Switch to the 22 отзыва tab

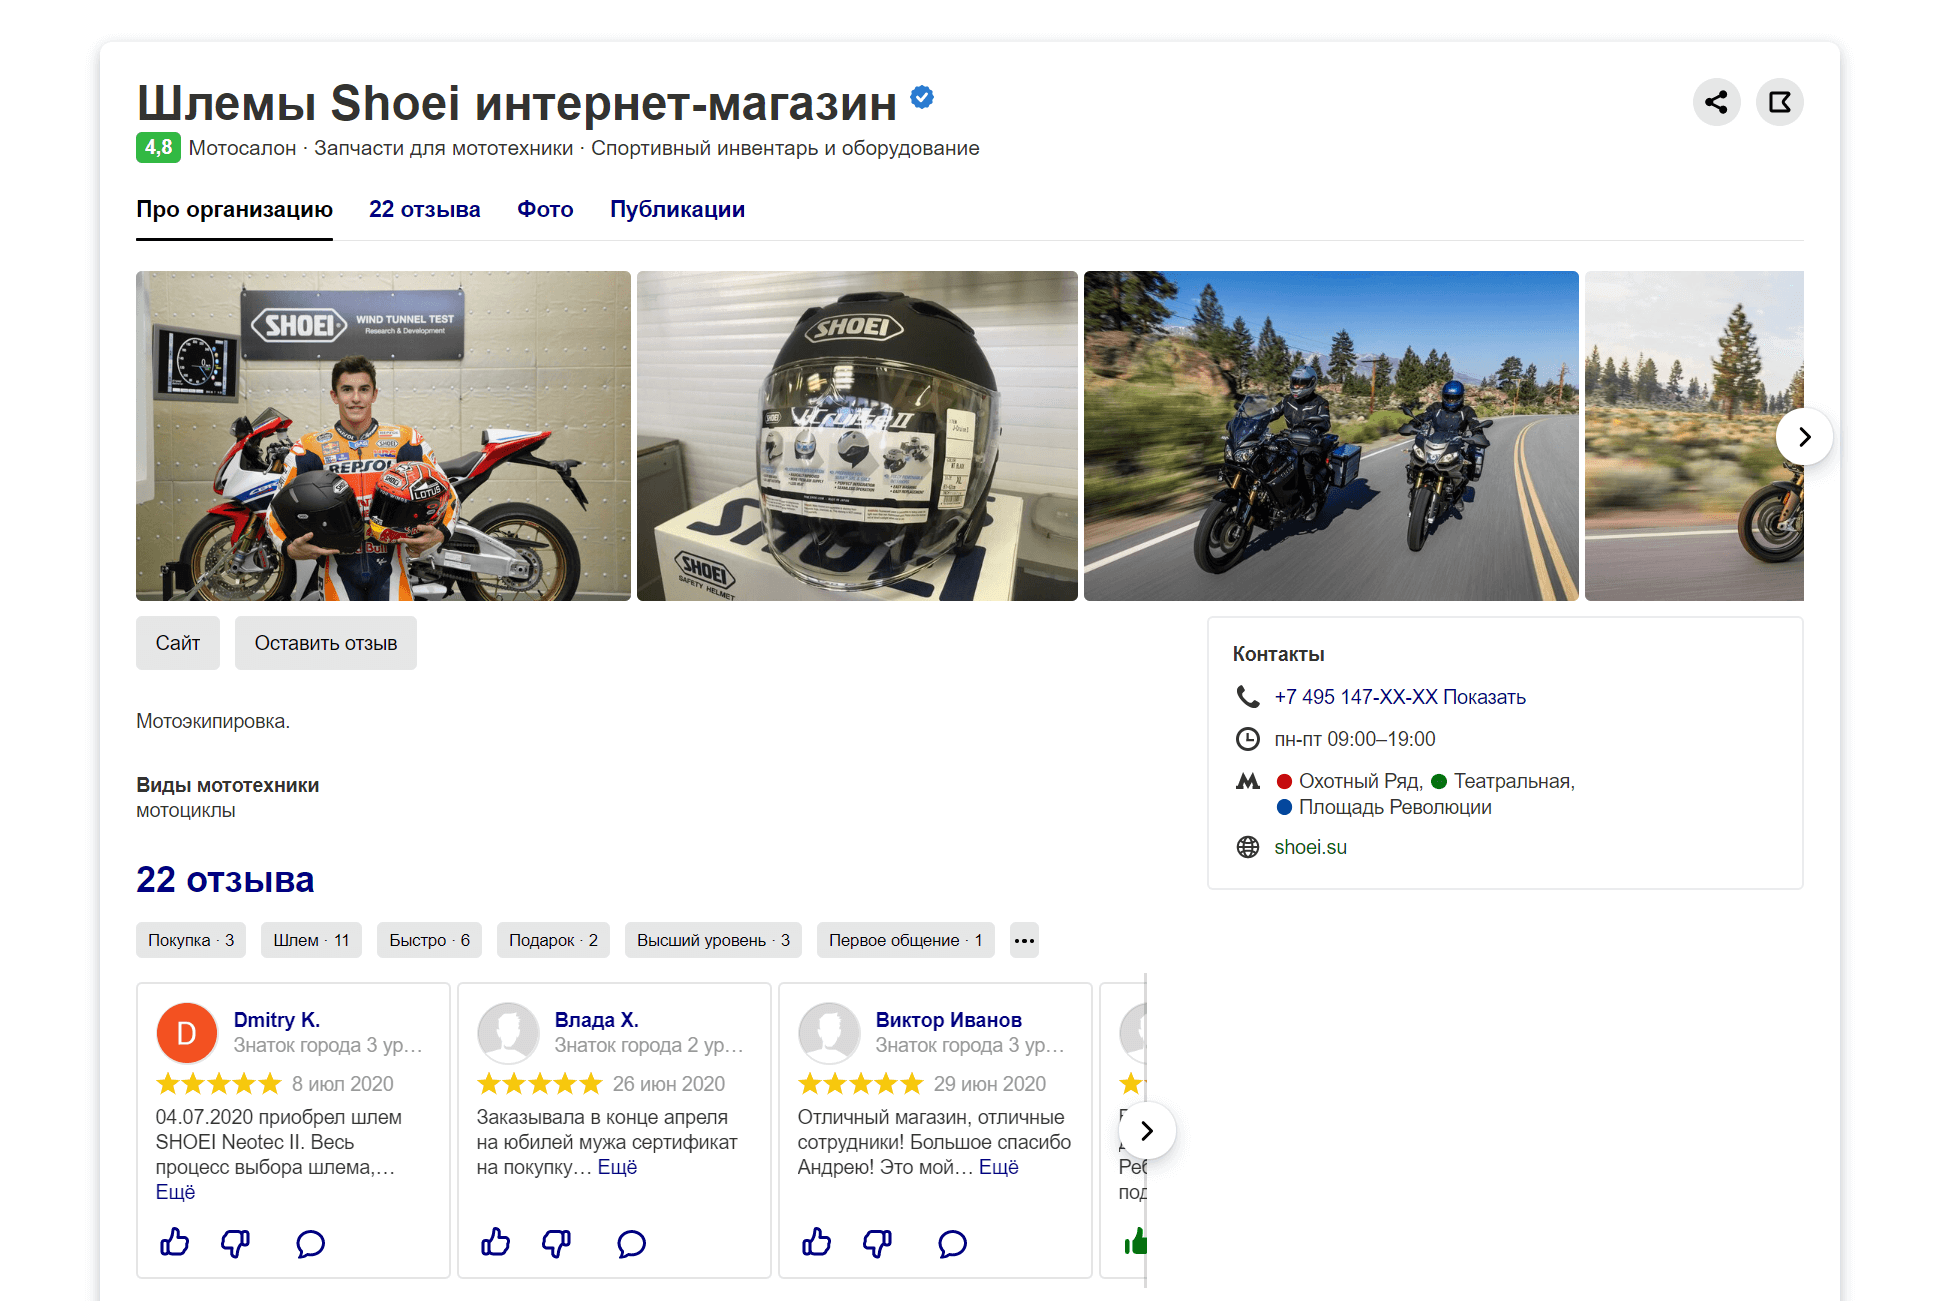click(x=424, y=210)
